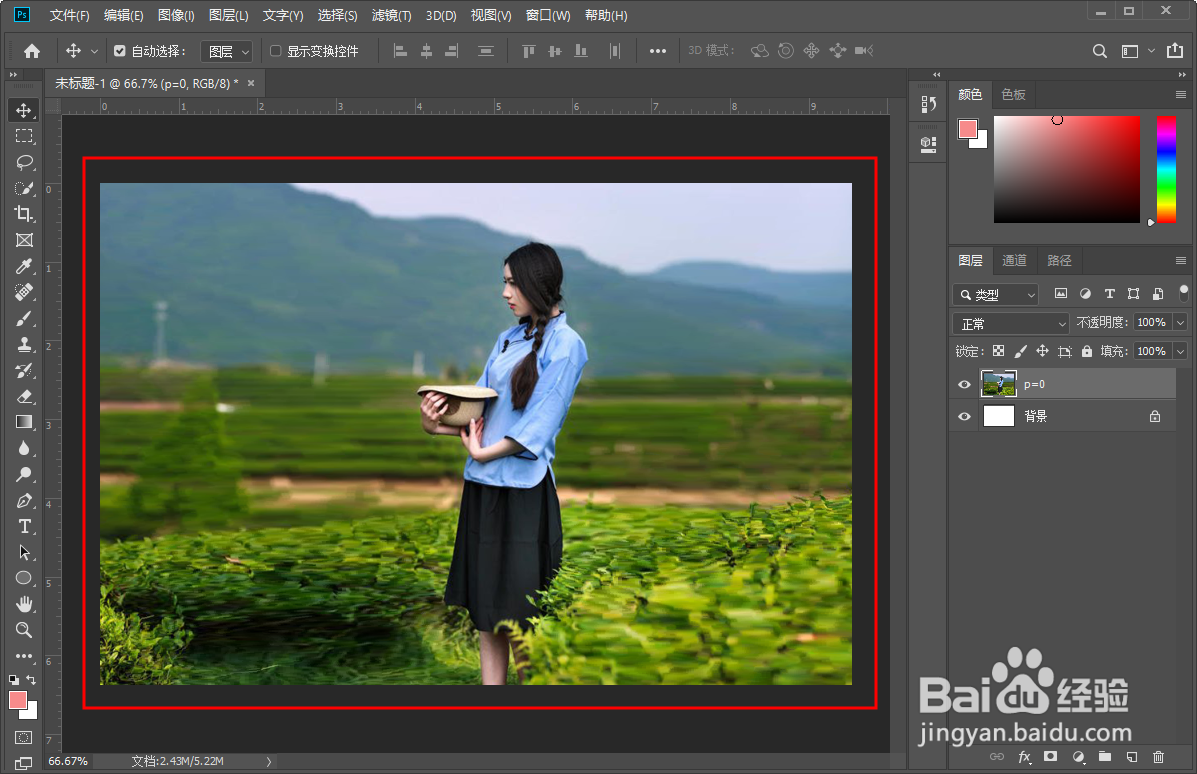Click the Delete layer trash button

point(1158,757)
